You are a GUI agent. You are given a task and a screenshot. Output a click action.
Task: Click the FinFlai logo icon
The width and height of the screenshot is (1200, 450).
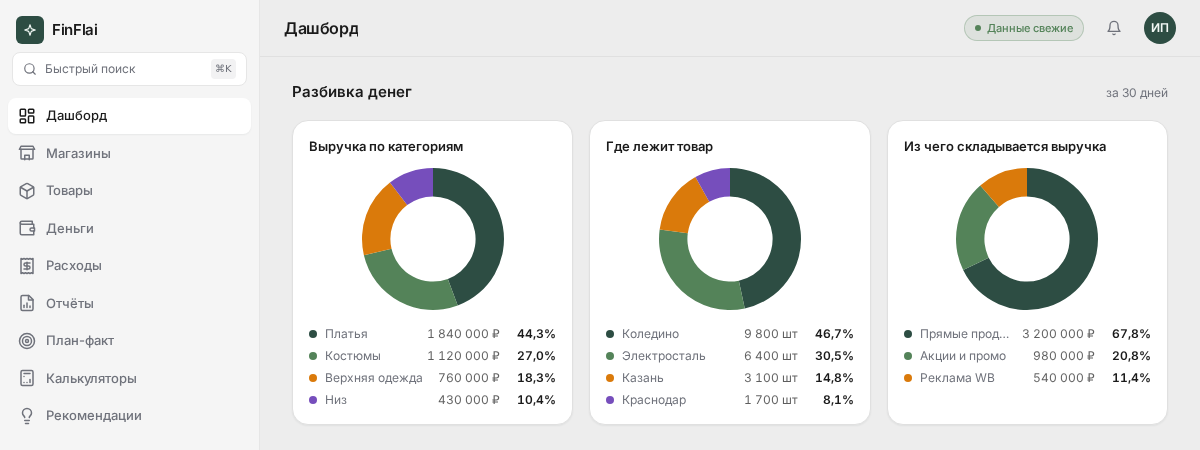pos(30,30)
